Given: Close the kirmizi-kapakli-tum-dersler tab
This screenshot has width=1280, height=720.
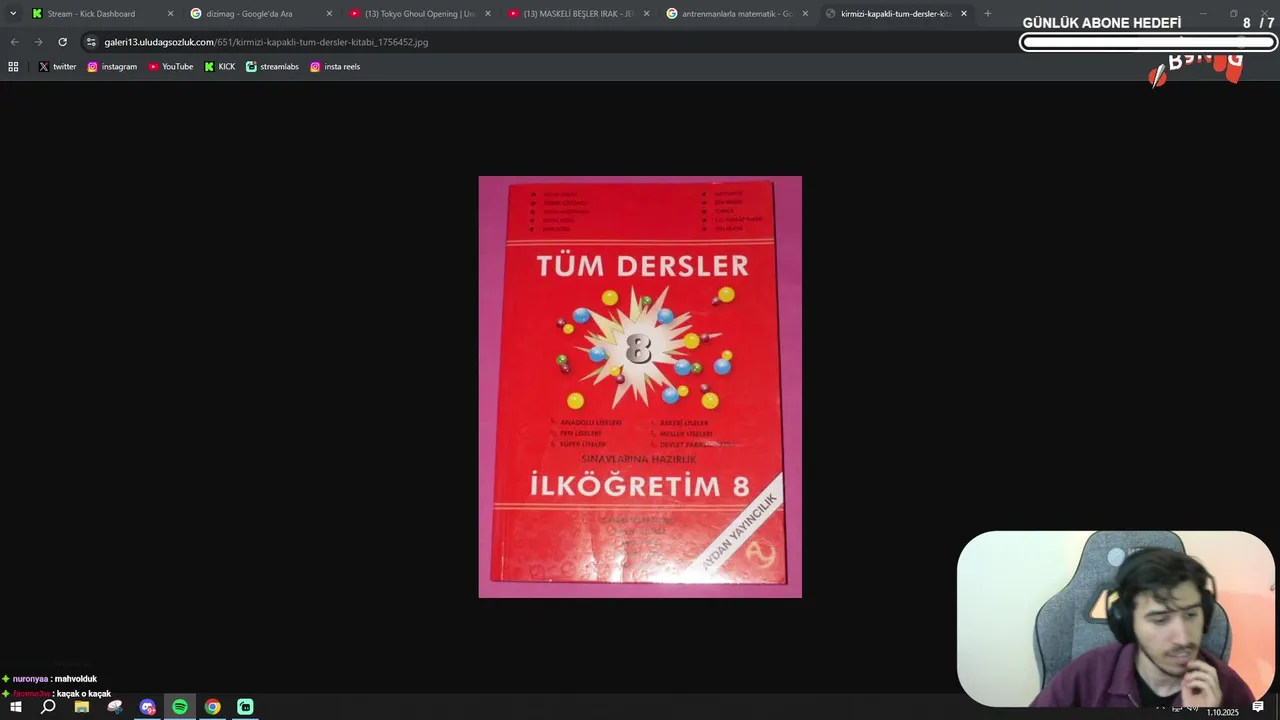Looking at the screenshot, I should pos(964,14).
